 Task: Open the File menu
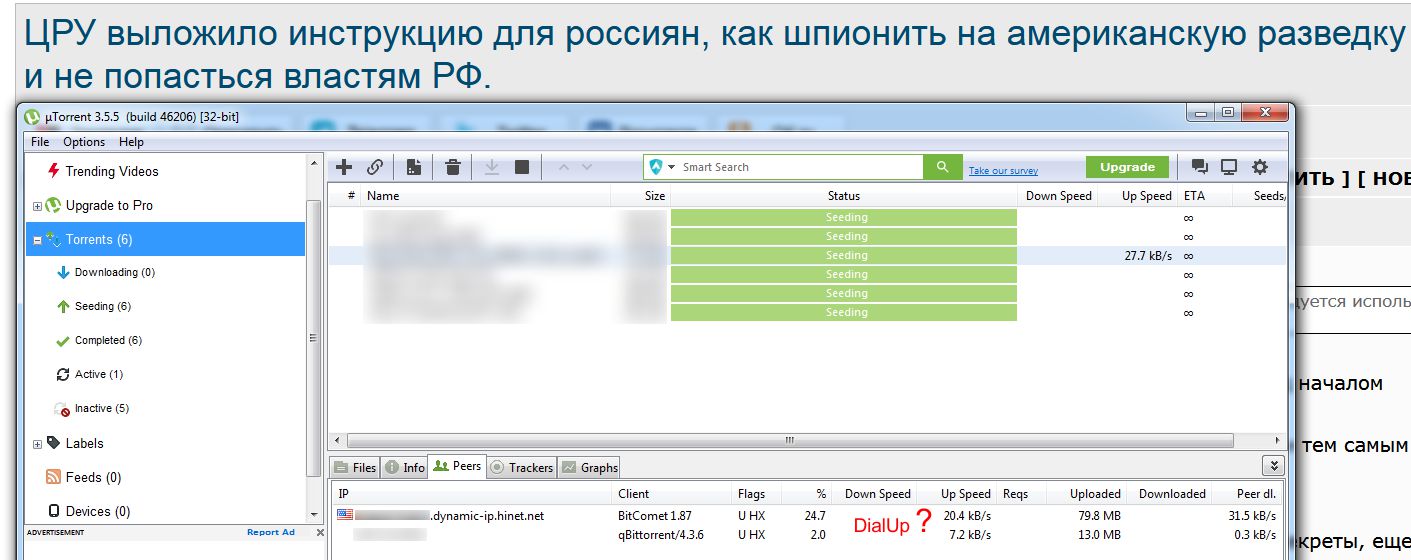click(x=40, y=142)
